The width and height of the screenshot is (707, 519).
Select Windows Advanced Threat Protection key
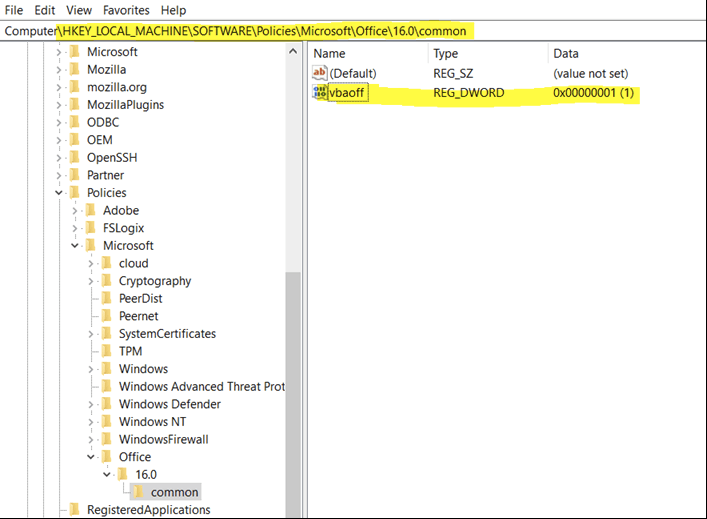[202, 386]
